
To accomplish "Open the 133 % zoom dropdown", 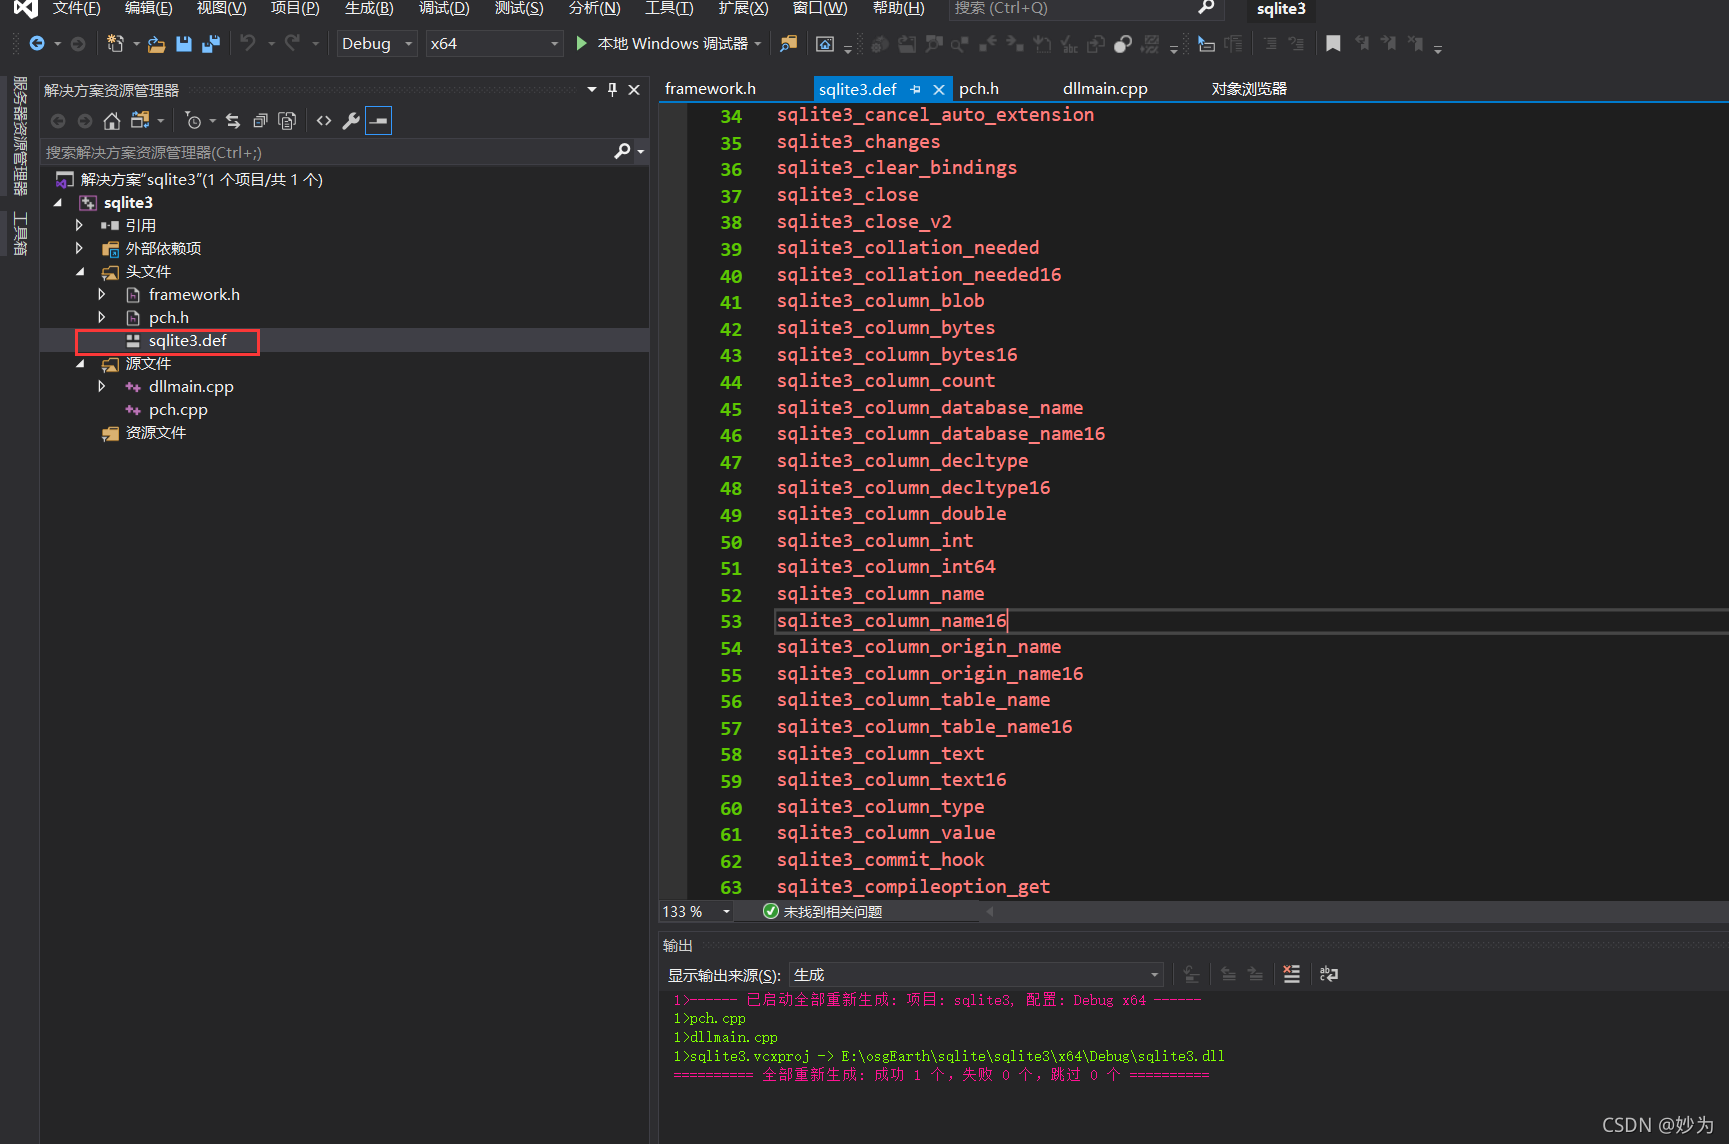I will pyautogui.click(x=726, y=912).
